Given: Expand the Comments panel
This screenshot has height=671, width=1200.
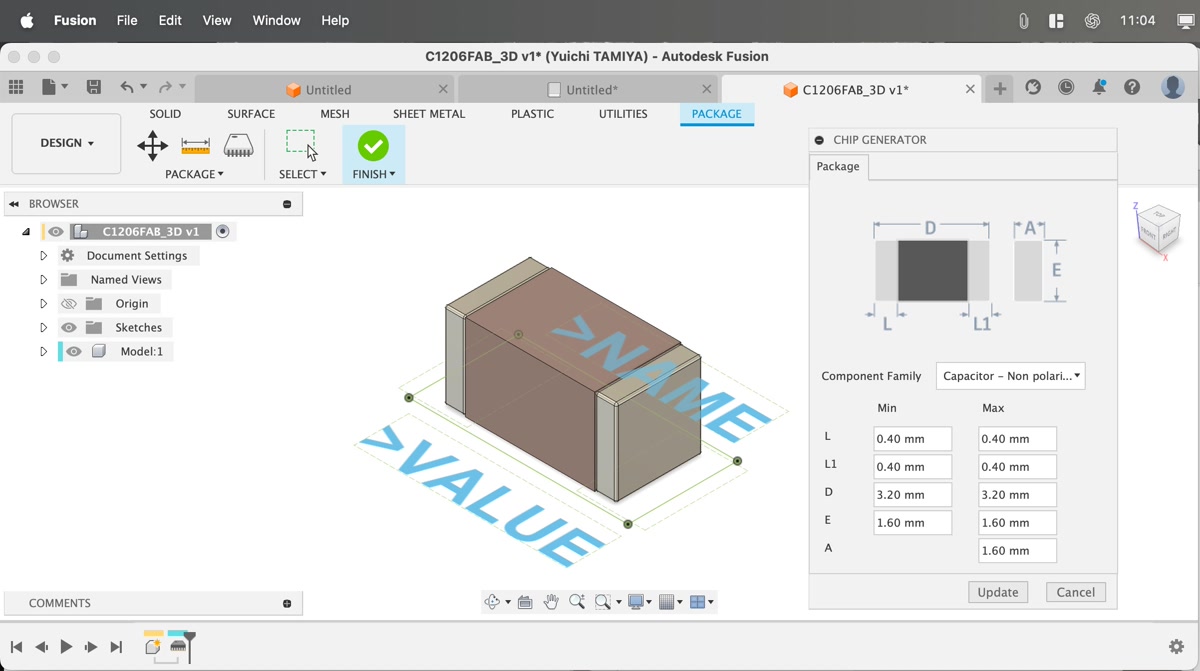Looking at the screenshot, I should (x=287, y=603).
